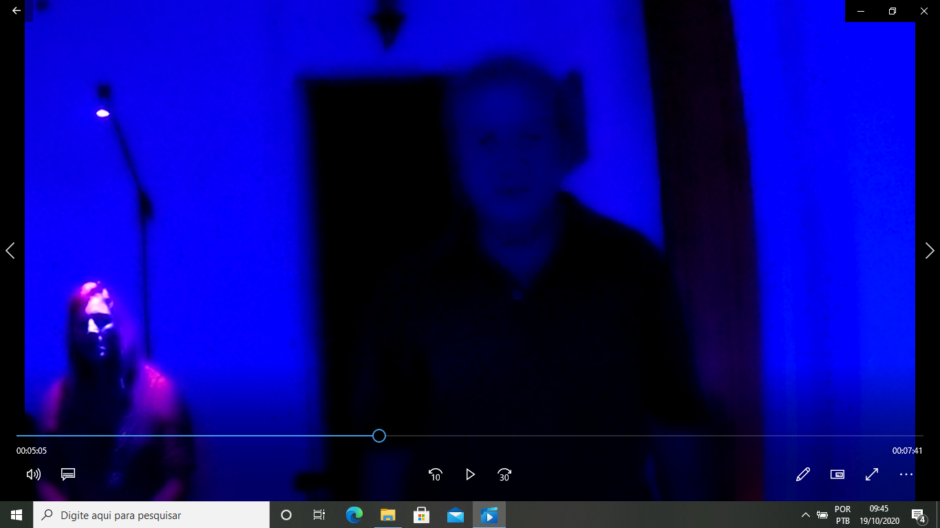Close the video player window
This screenshot has width=940, height=528.
[x=924, y=11]
